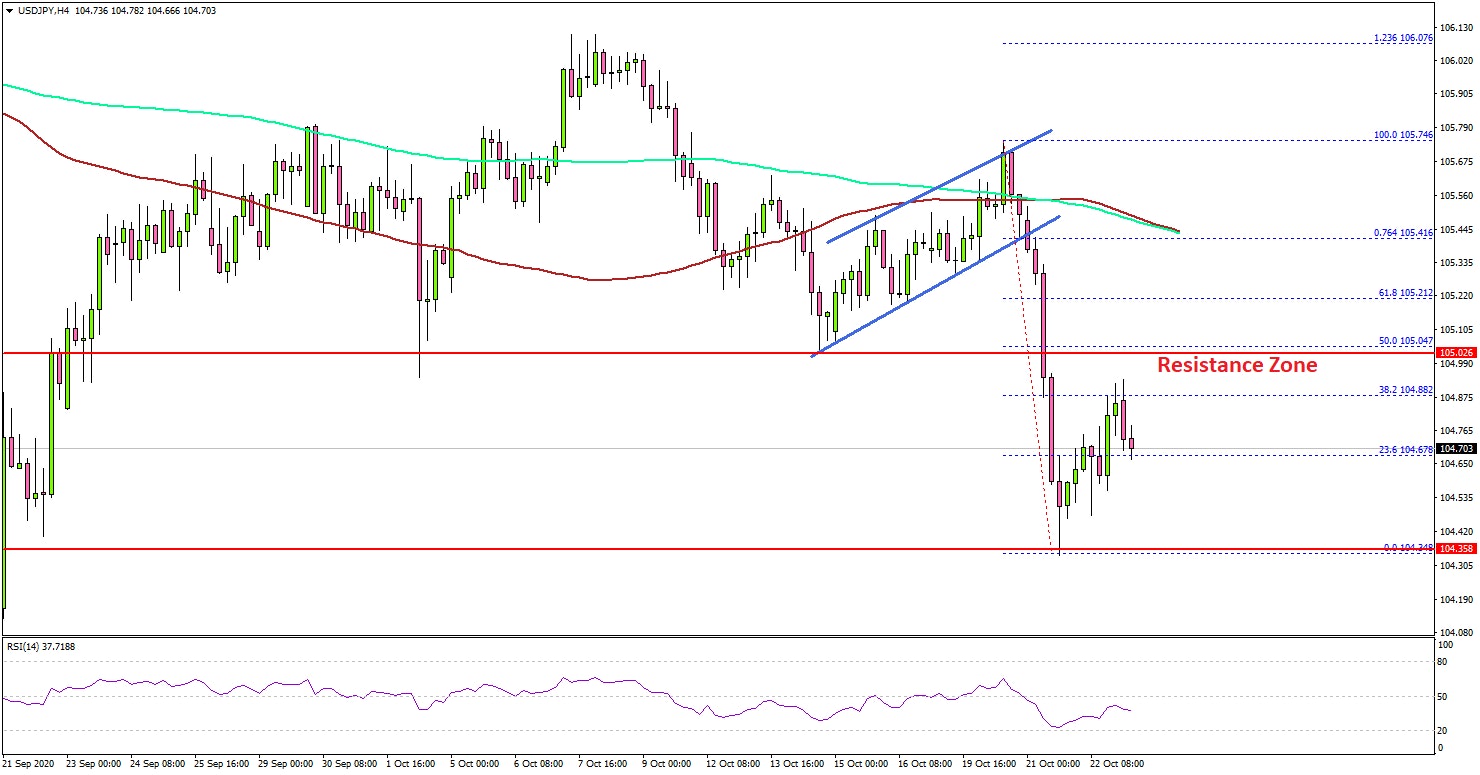Click the red 105.026 price tag
Screen dimensions: 1480x775
pyautogui.click(x=1455, y=353)
